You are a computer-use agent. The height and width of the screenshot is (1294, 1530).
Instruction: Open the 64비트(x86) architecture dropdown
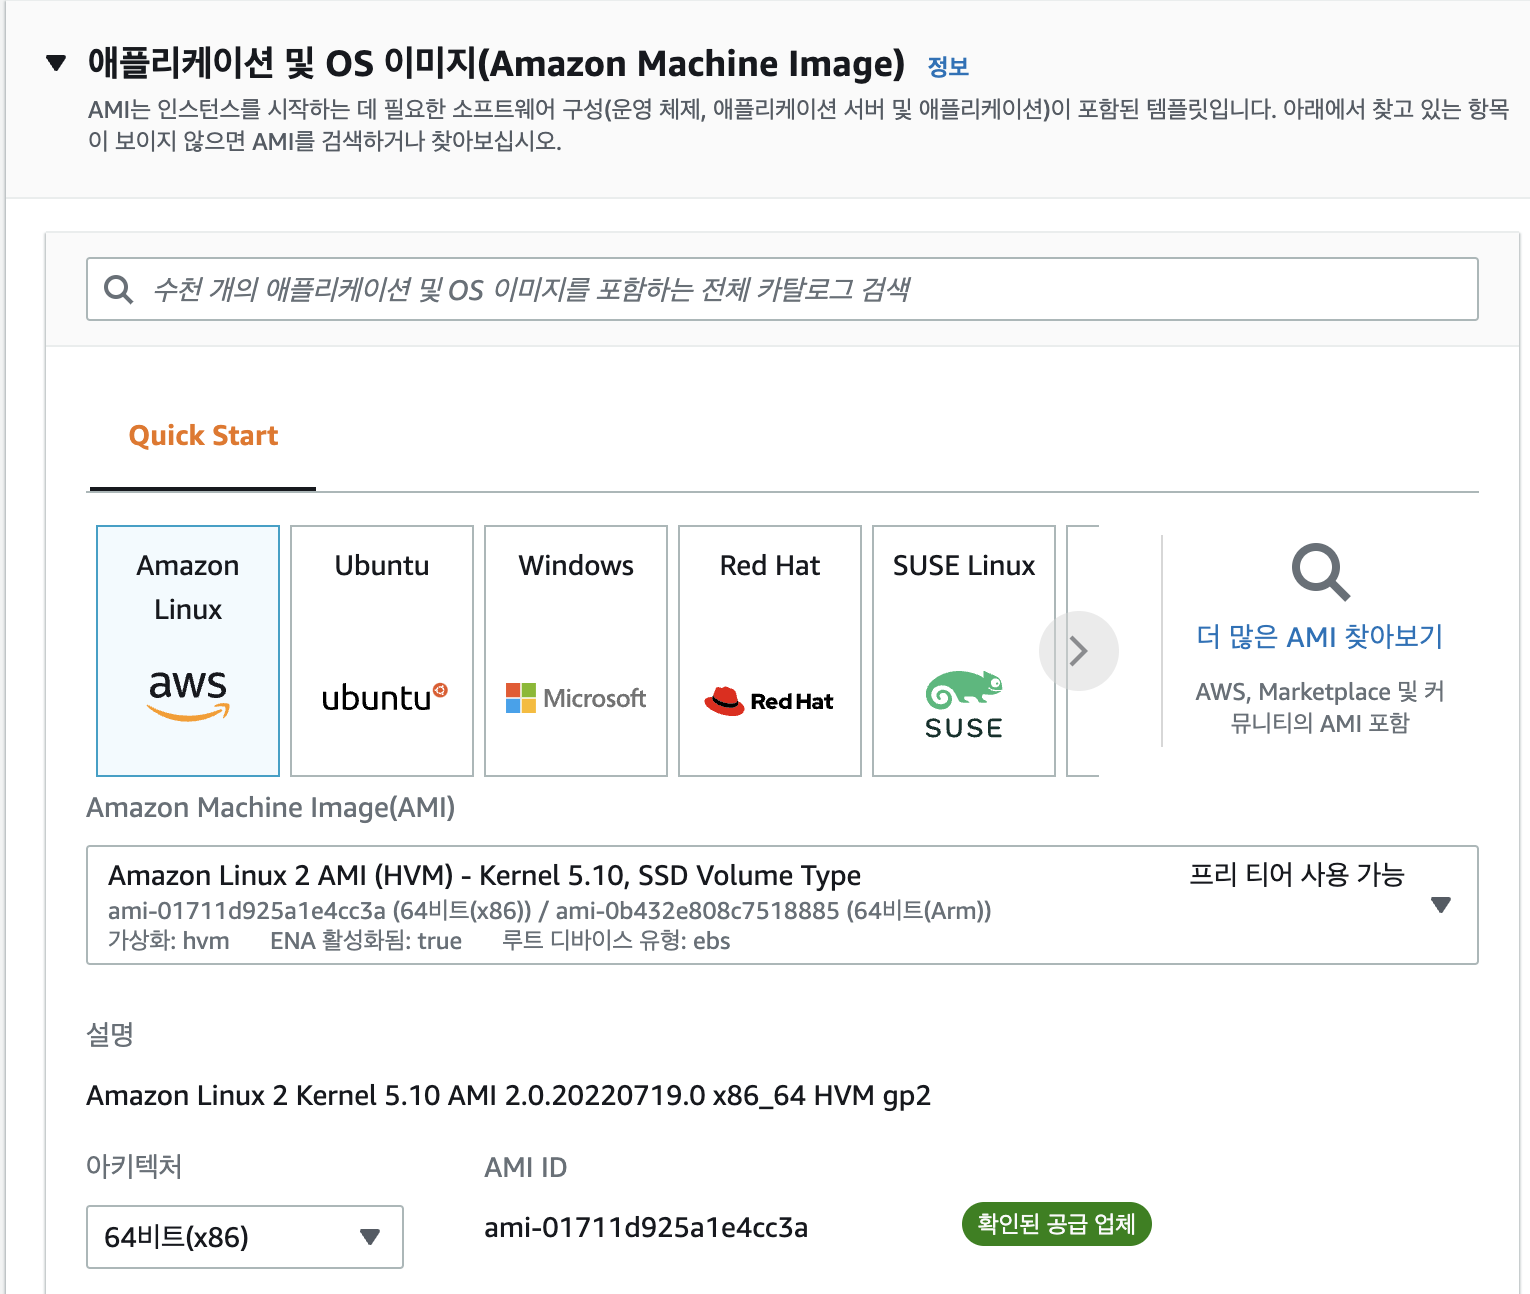tap(245, 1237)
